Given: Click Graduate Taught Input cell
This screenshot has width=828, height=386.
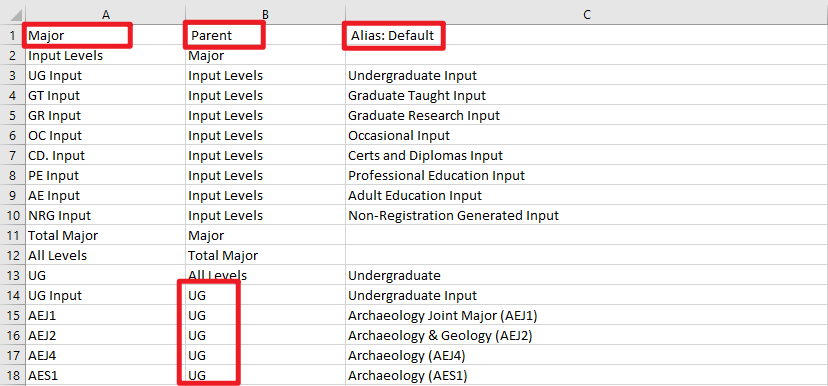Looking at the screenshot, I should 587,95.
